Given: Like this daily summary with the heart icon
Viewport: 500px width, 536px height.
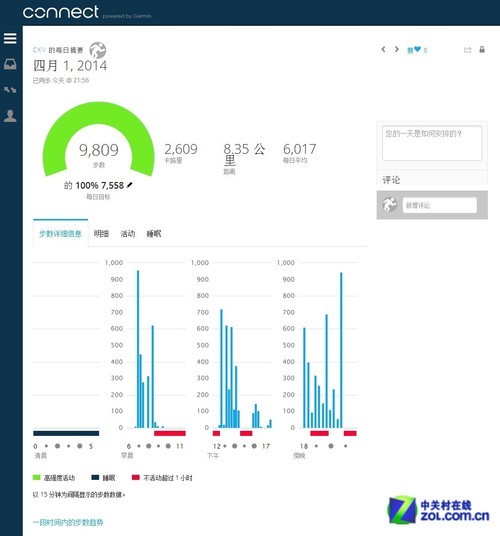Looking at the screenshot, I should click(x=417, y=50).
